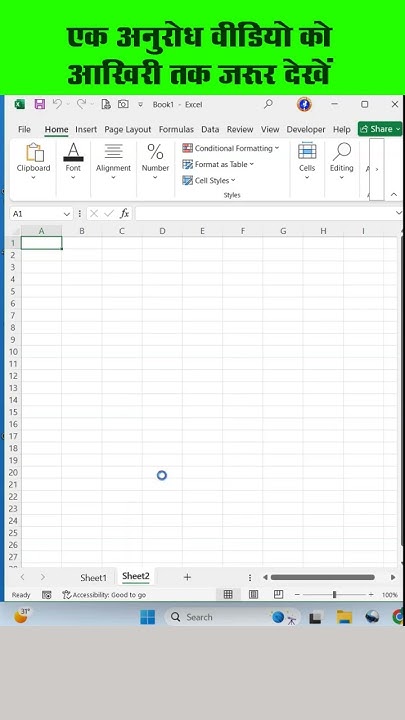The image size is (405, 720).
Task: Expand the Cells group
Action: click(x=307, y=161)
